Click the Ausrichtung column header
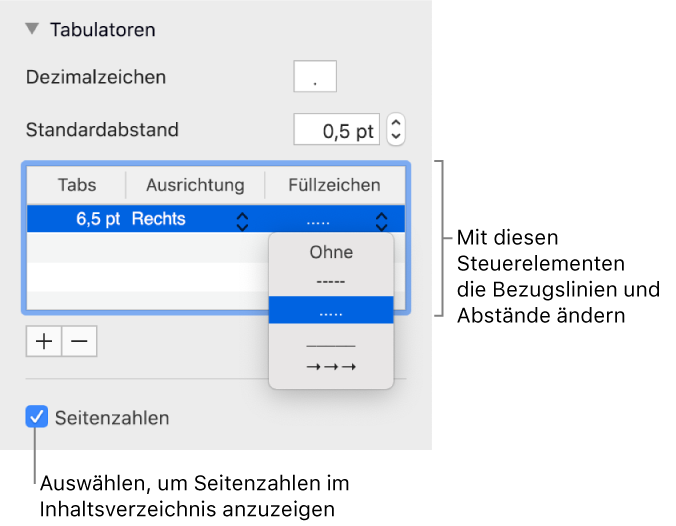Image resolution: width=676 pixels, height=526 pixels. pyautogui.click(x=195, y=185)
